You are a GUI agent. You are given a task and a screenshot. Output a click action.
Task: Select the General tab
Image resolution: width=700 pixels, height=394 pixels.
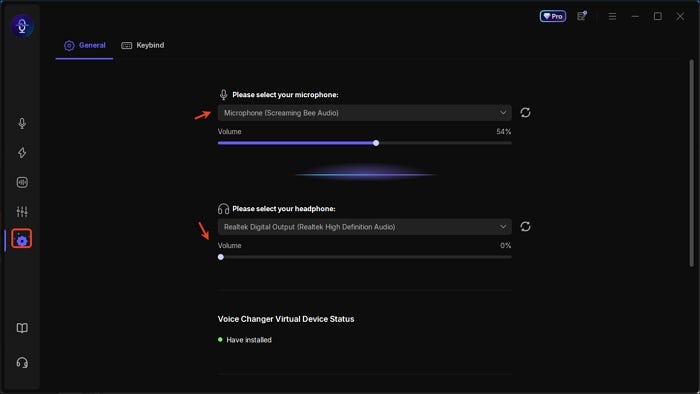point(84,45)
